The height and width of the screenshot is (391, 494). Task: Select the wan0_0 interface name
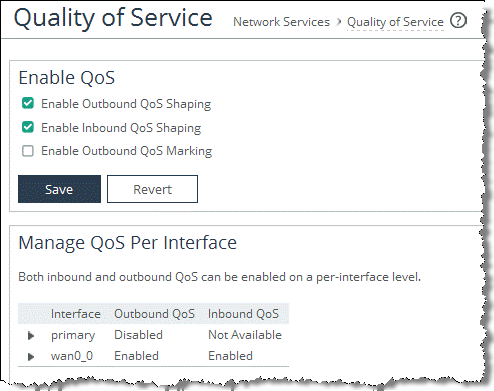(72, 356)
